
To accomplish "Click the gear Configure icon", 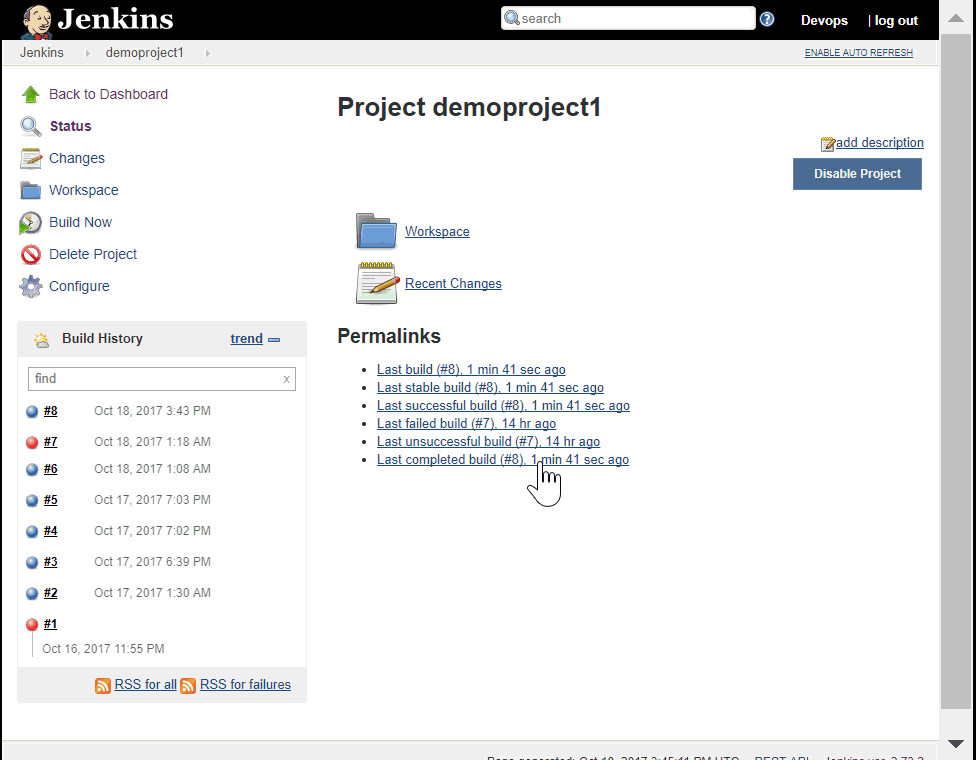I will (30, 286).
